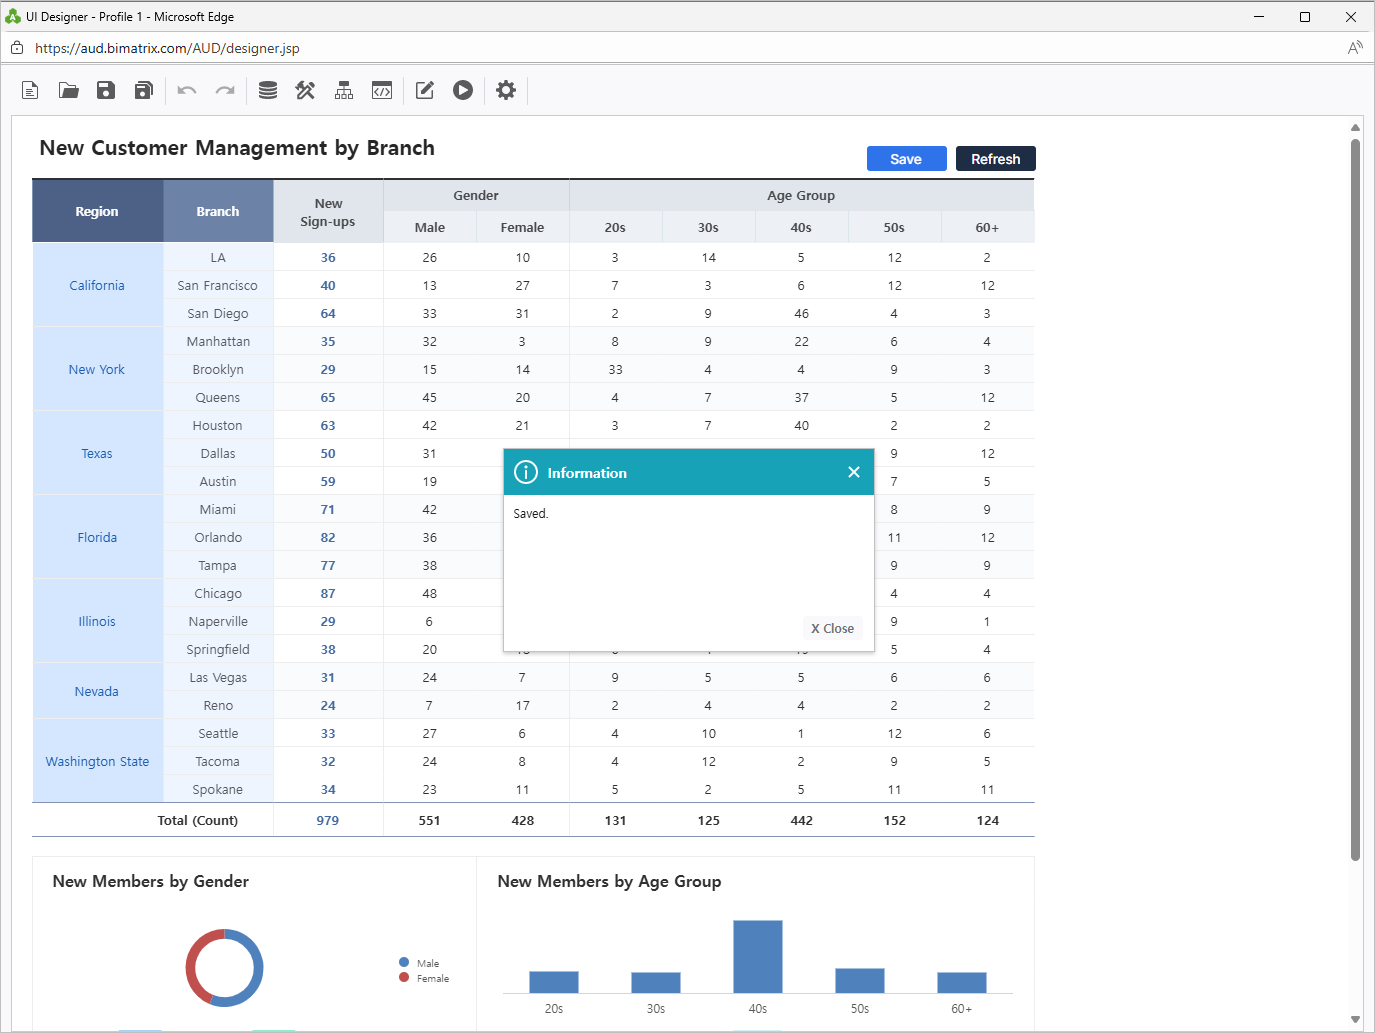Run preview with the play icon

tap(462, 90)
